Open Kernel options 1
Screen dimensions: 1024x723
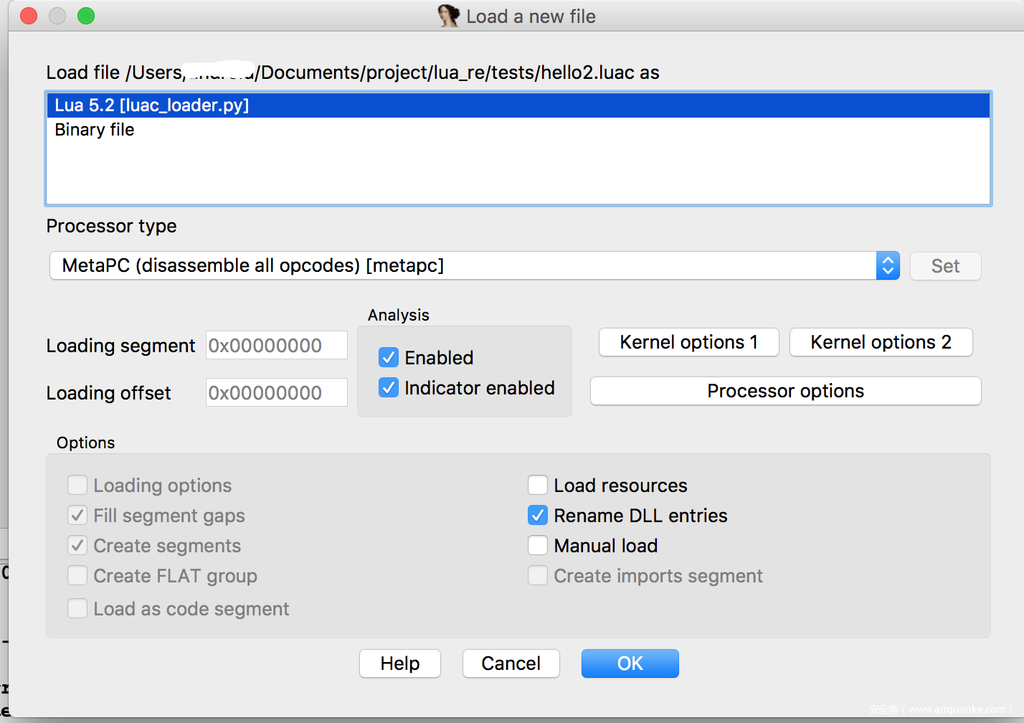(x=688, y=342)
